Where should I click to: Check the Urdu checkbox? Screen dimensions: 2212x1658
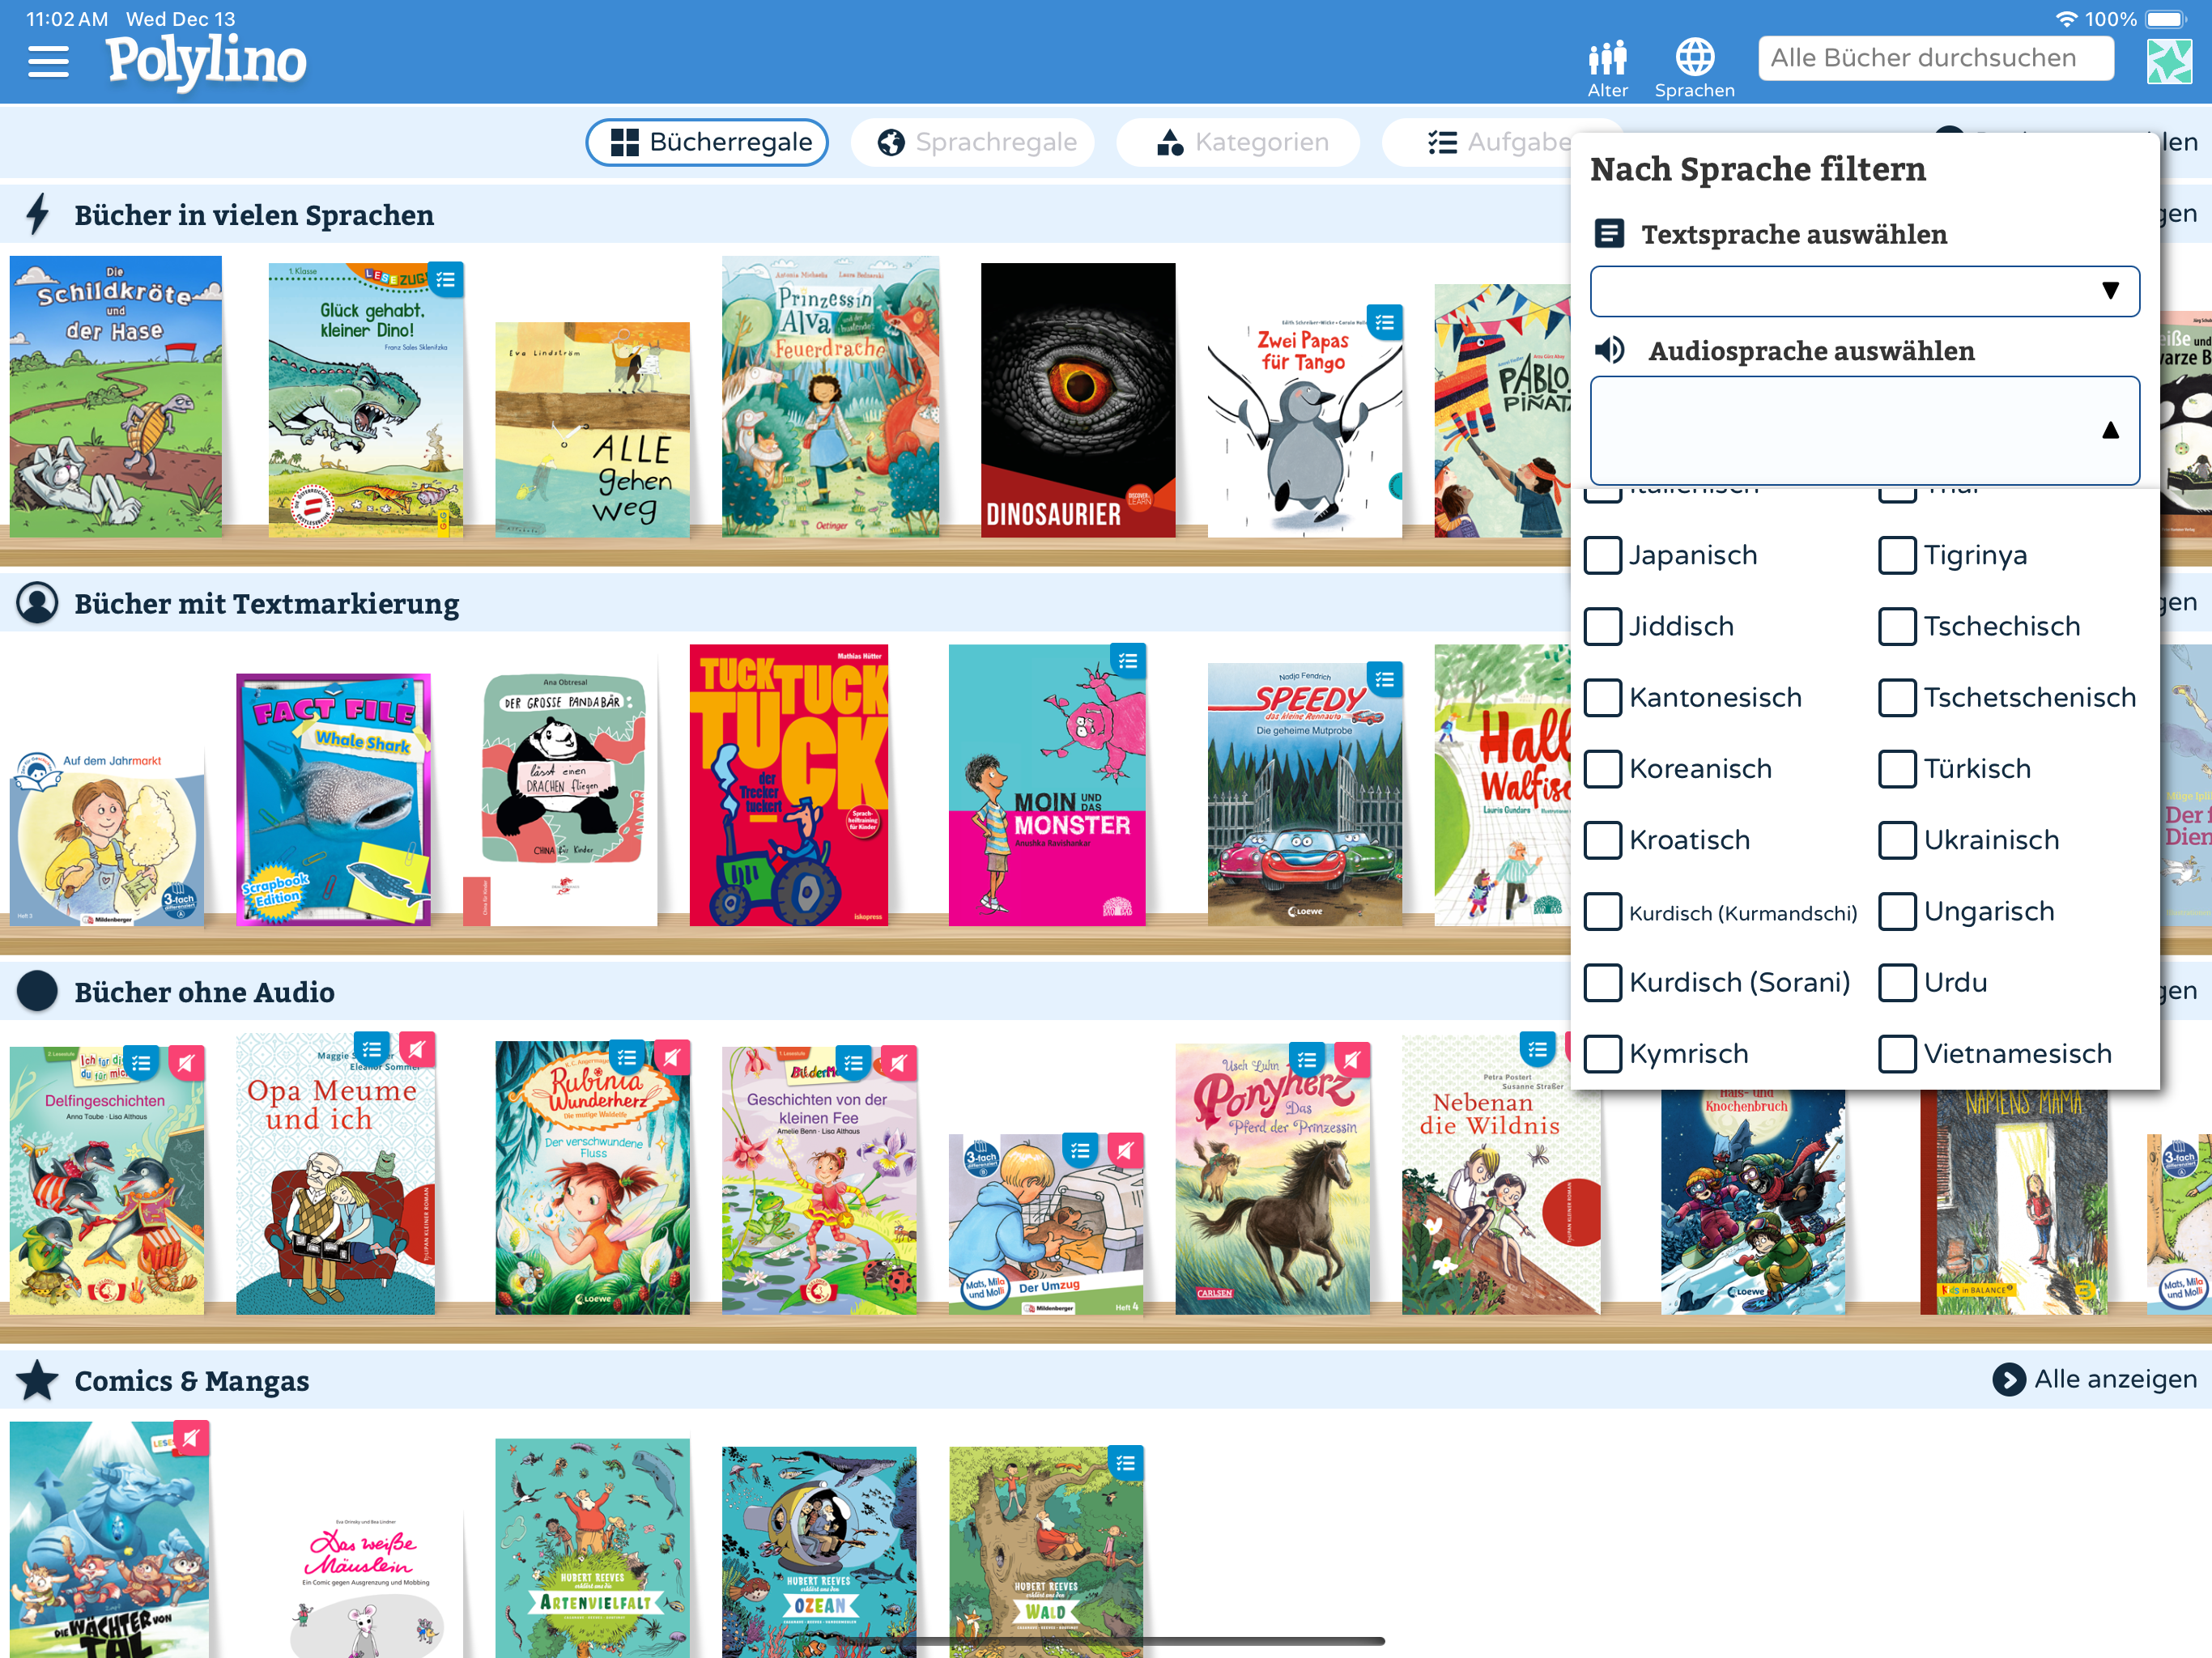(1897, 982)
